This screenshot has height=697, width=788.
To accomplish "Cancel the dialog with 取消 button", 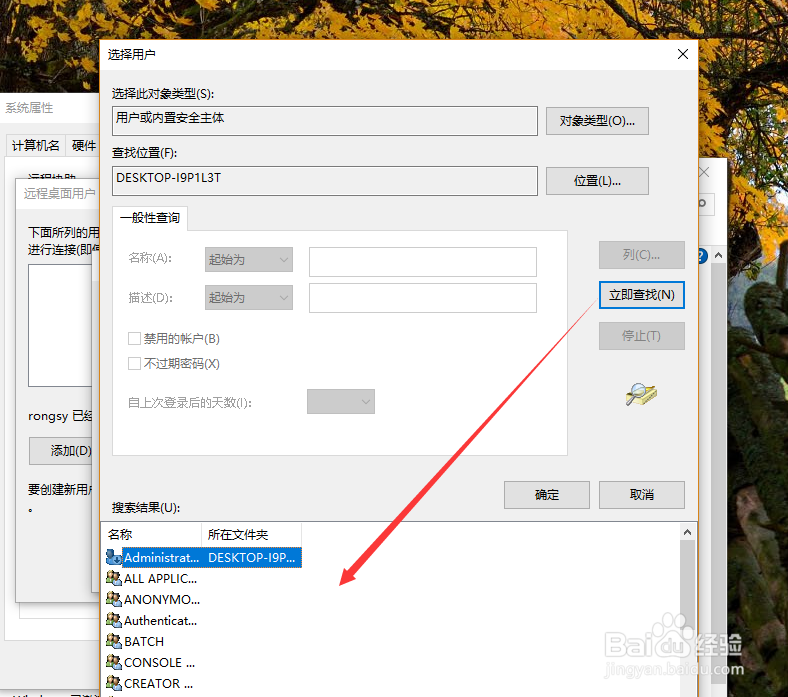I will point(642,495).
